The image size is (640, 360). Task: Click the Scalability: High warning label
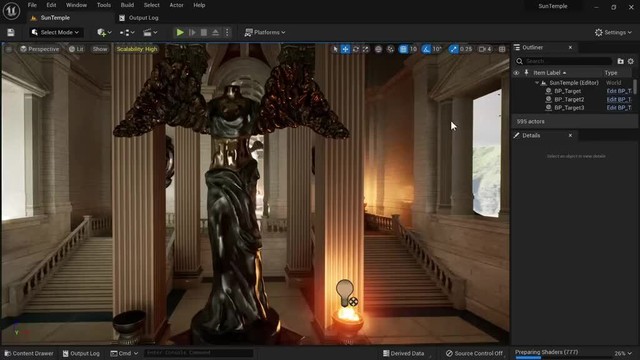[x=137, y=49]
